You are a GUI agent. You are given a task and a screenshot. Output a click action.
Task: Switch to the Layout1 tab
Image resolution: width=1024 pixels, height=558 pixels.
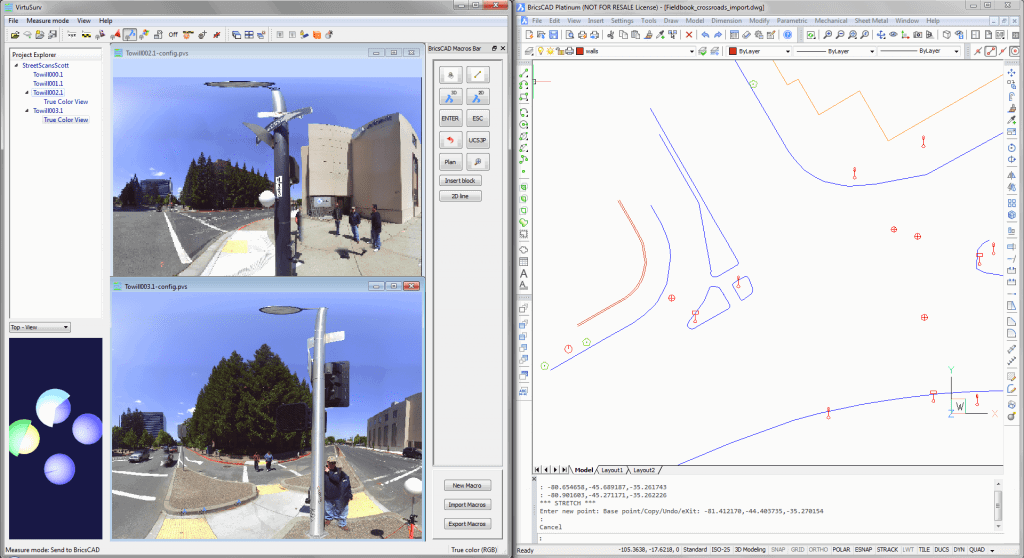click(x=611, y=470)
